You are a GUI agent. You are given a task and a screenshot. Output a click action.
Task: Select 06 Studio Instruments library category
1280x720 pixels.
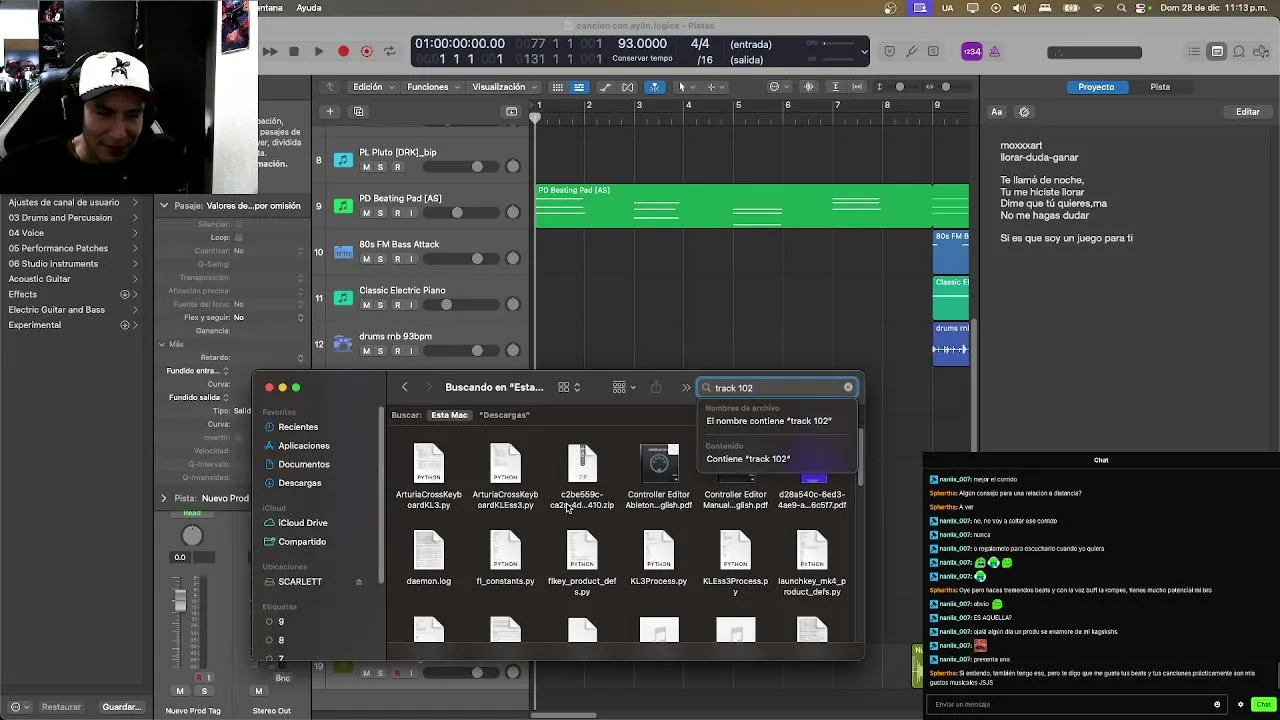pos(71,263)
